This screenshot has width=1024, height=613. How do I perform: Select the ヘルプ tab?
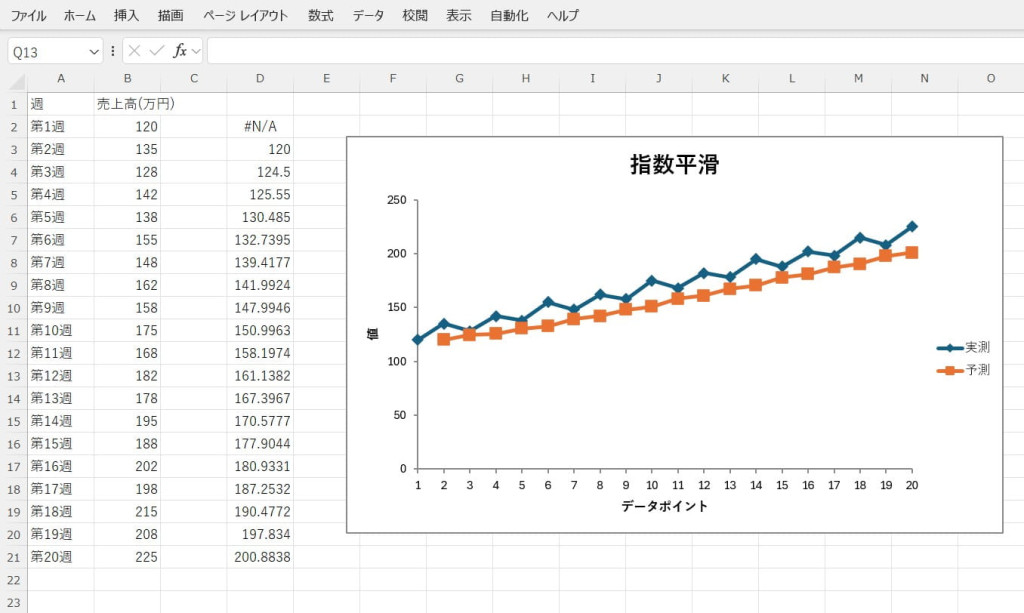562,16
